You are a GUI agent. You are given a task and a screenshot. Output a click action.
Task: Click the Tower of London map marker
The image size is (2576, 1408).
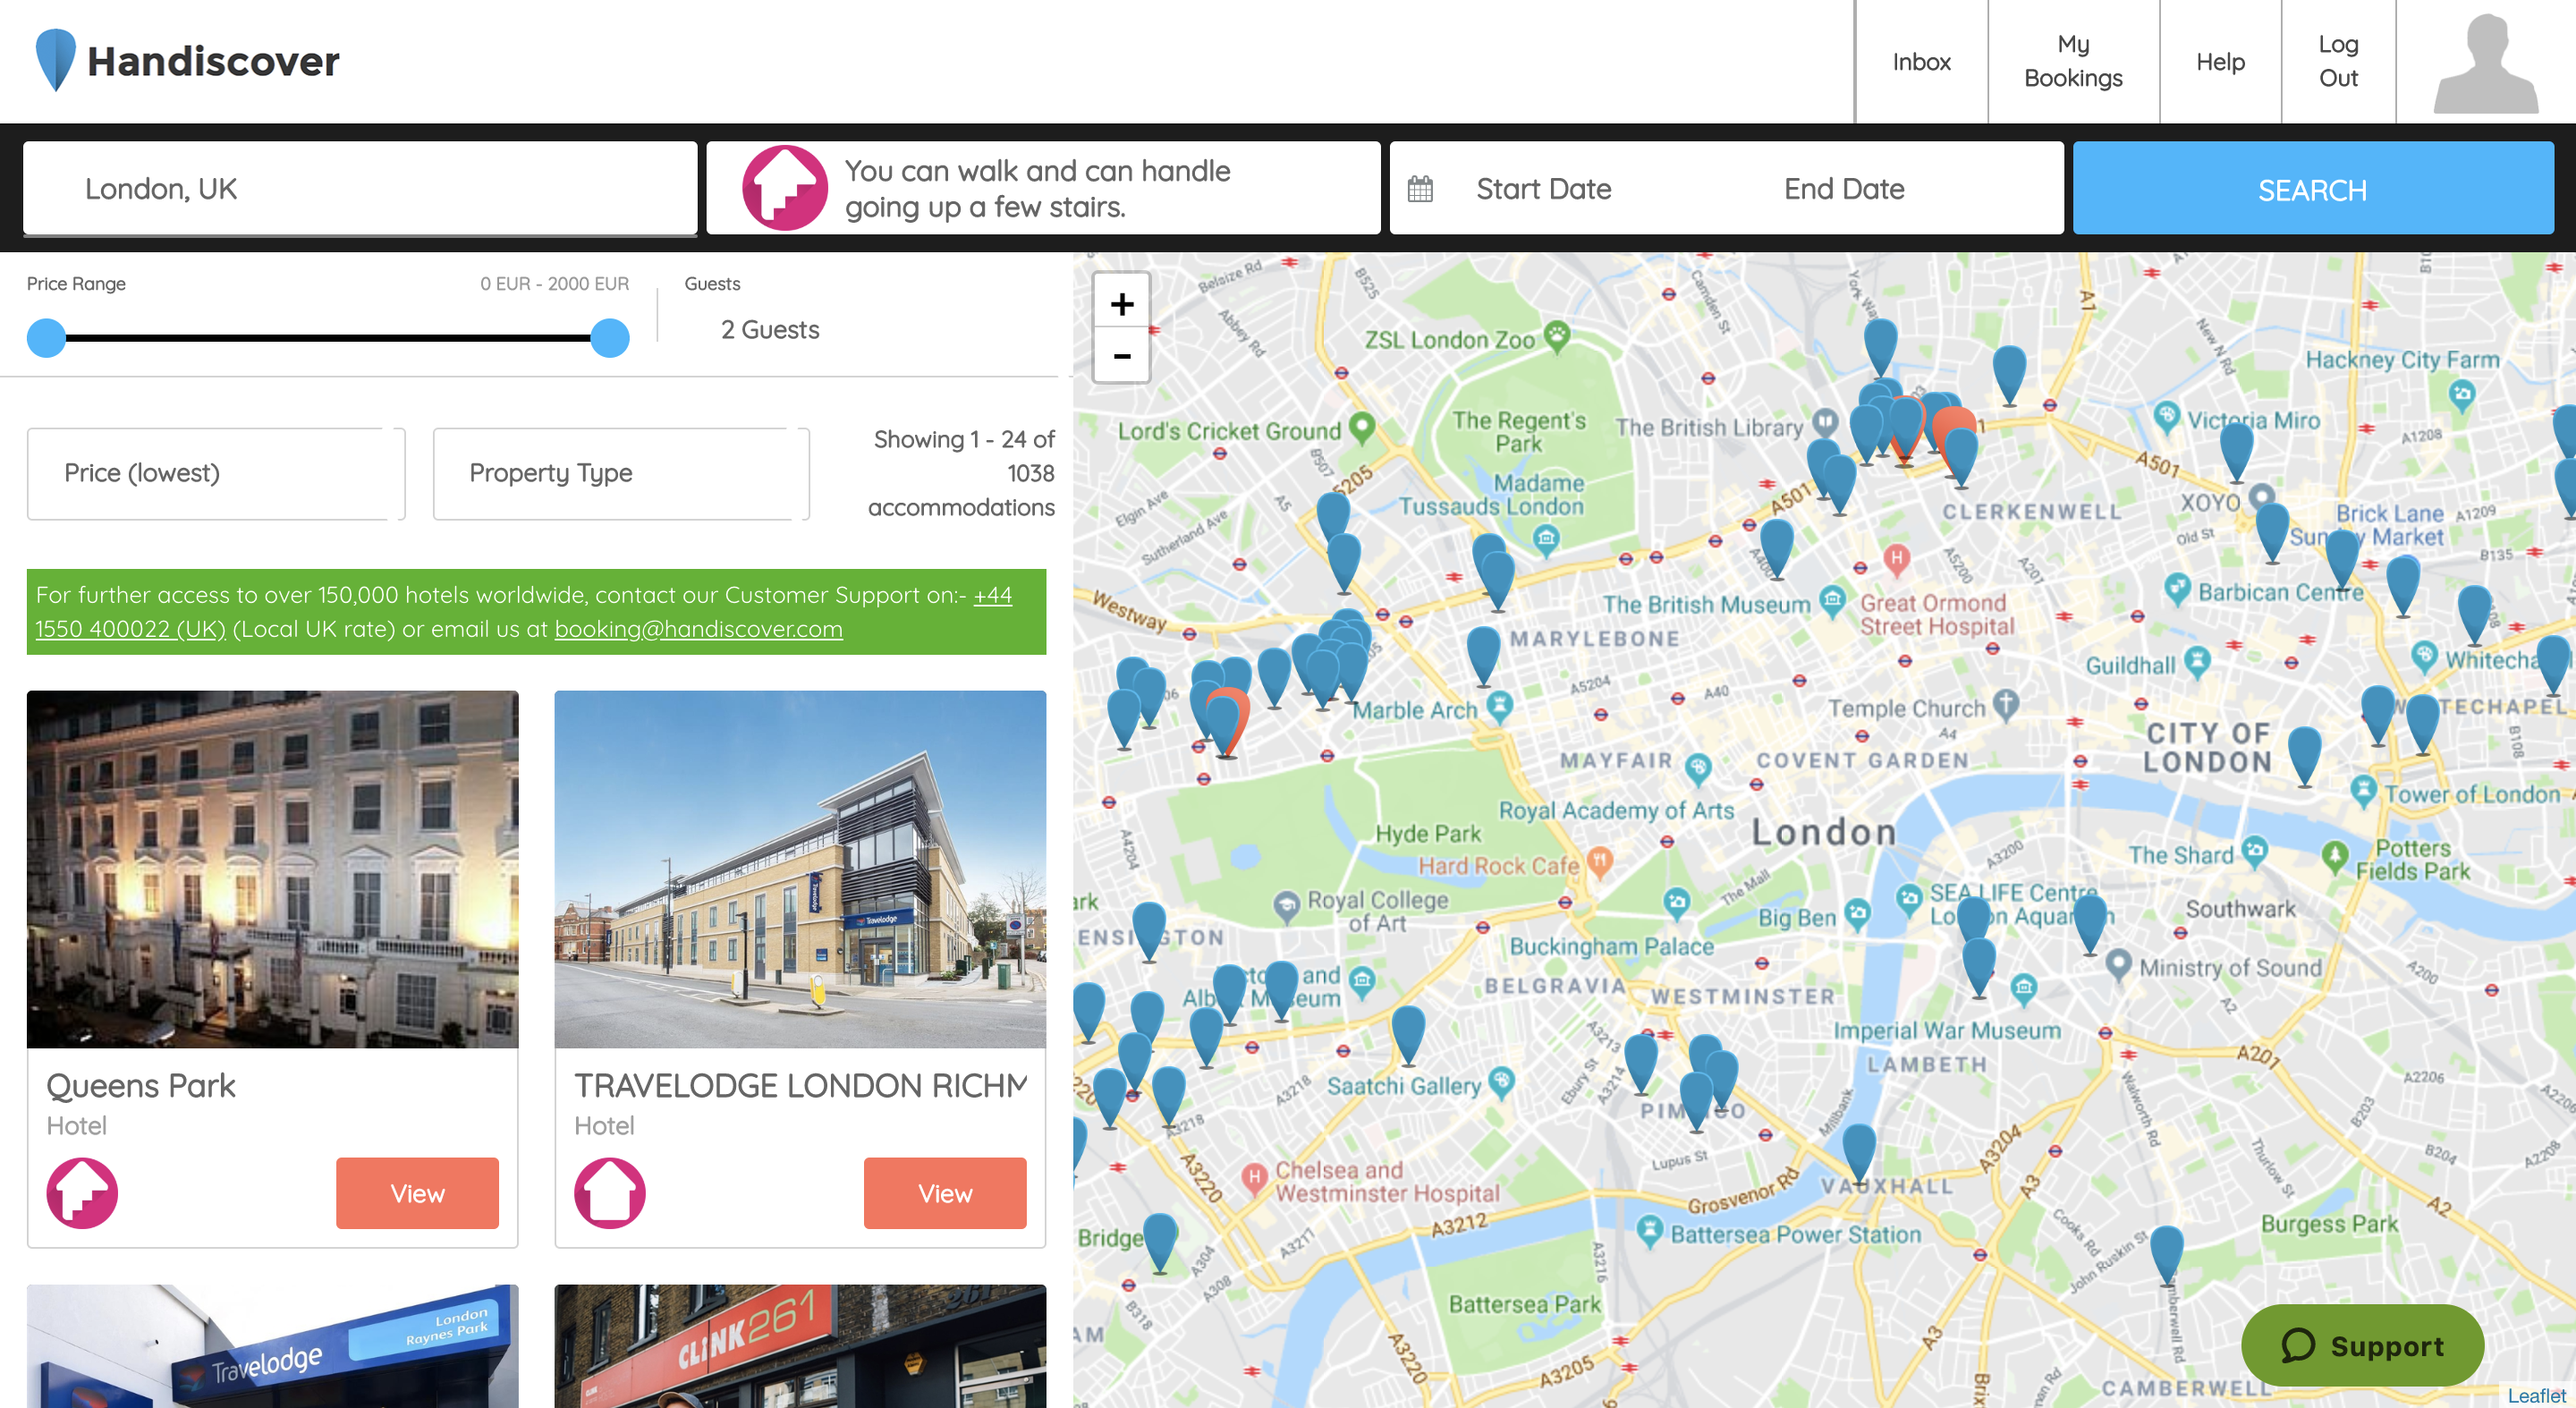pos(2363,790)
